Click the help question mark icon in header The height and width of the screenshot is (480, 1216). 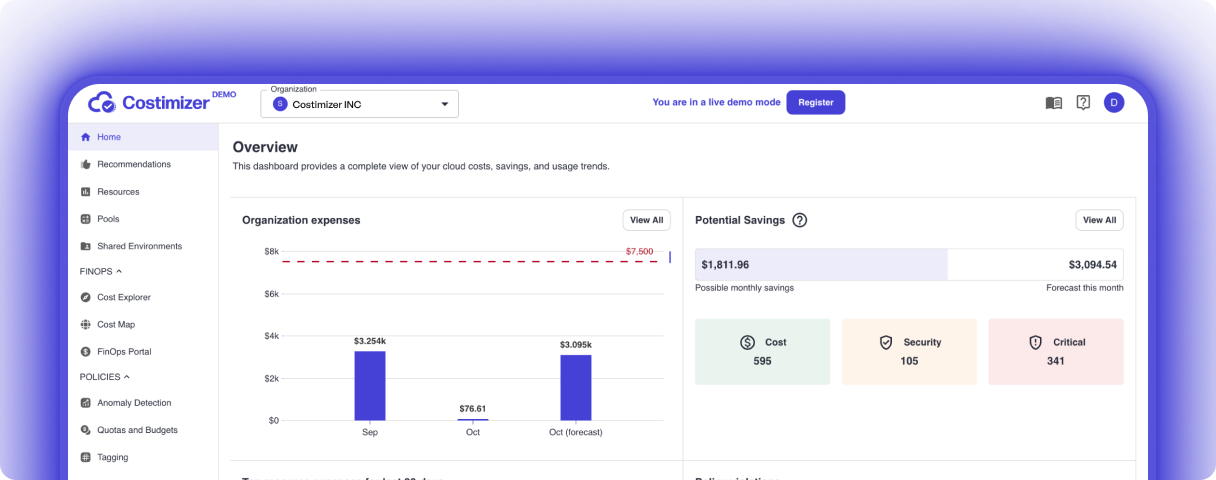point(1083,103)
